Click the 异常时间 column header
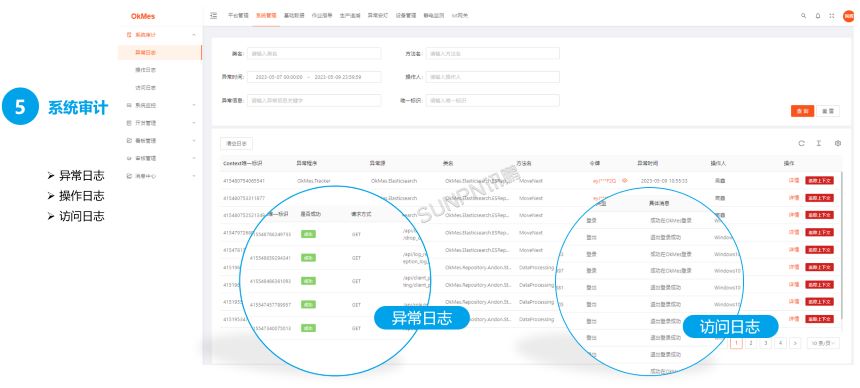Screen dimensions: 860x388 click(647, 163)
